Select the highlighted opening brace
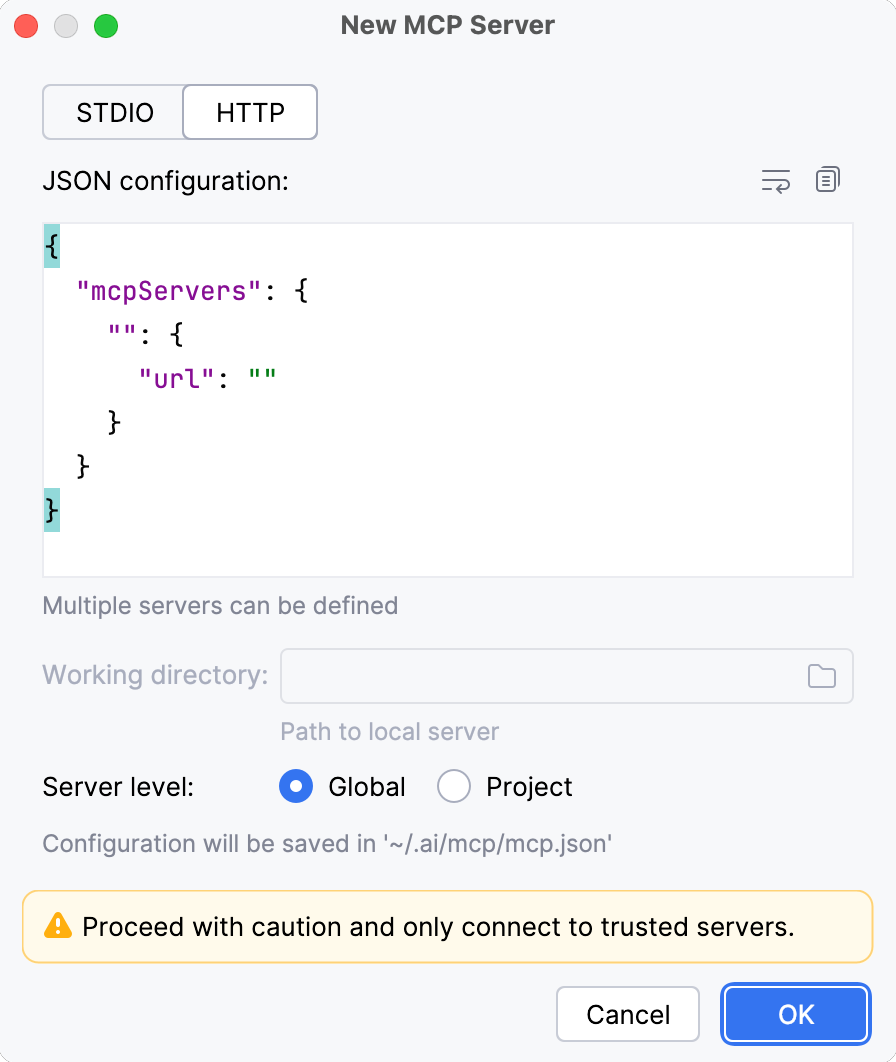Screen dimensions: 896x1062 click(x=50, y=245)
